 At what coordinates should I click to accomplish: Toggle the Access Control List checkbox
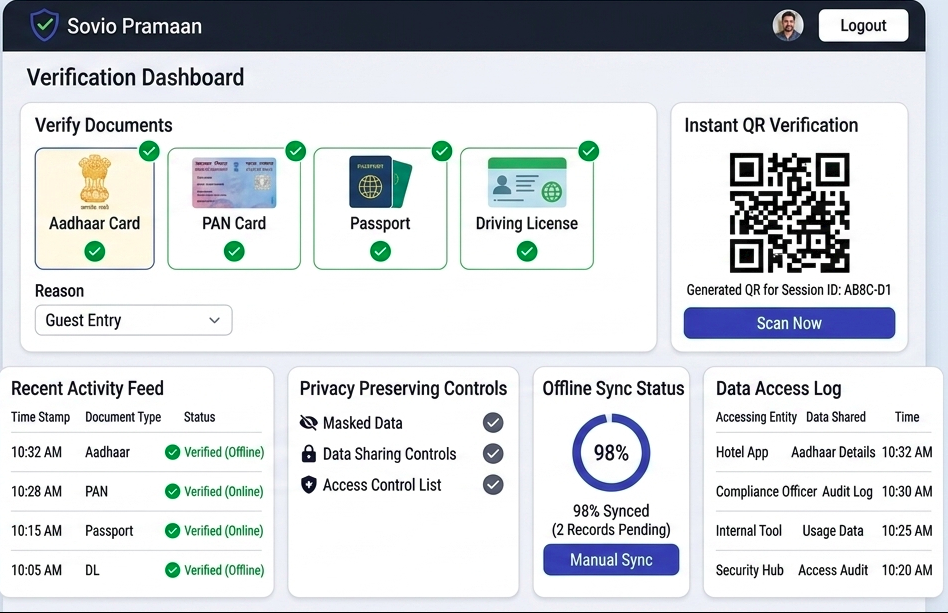click(x=493, y=484)
